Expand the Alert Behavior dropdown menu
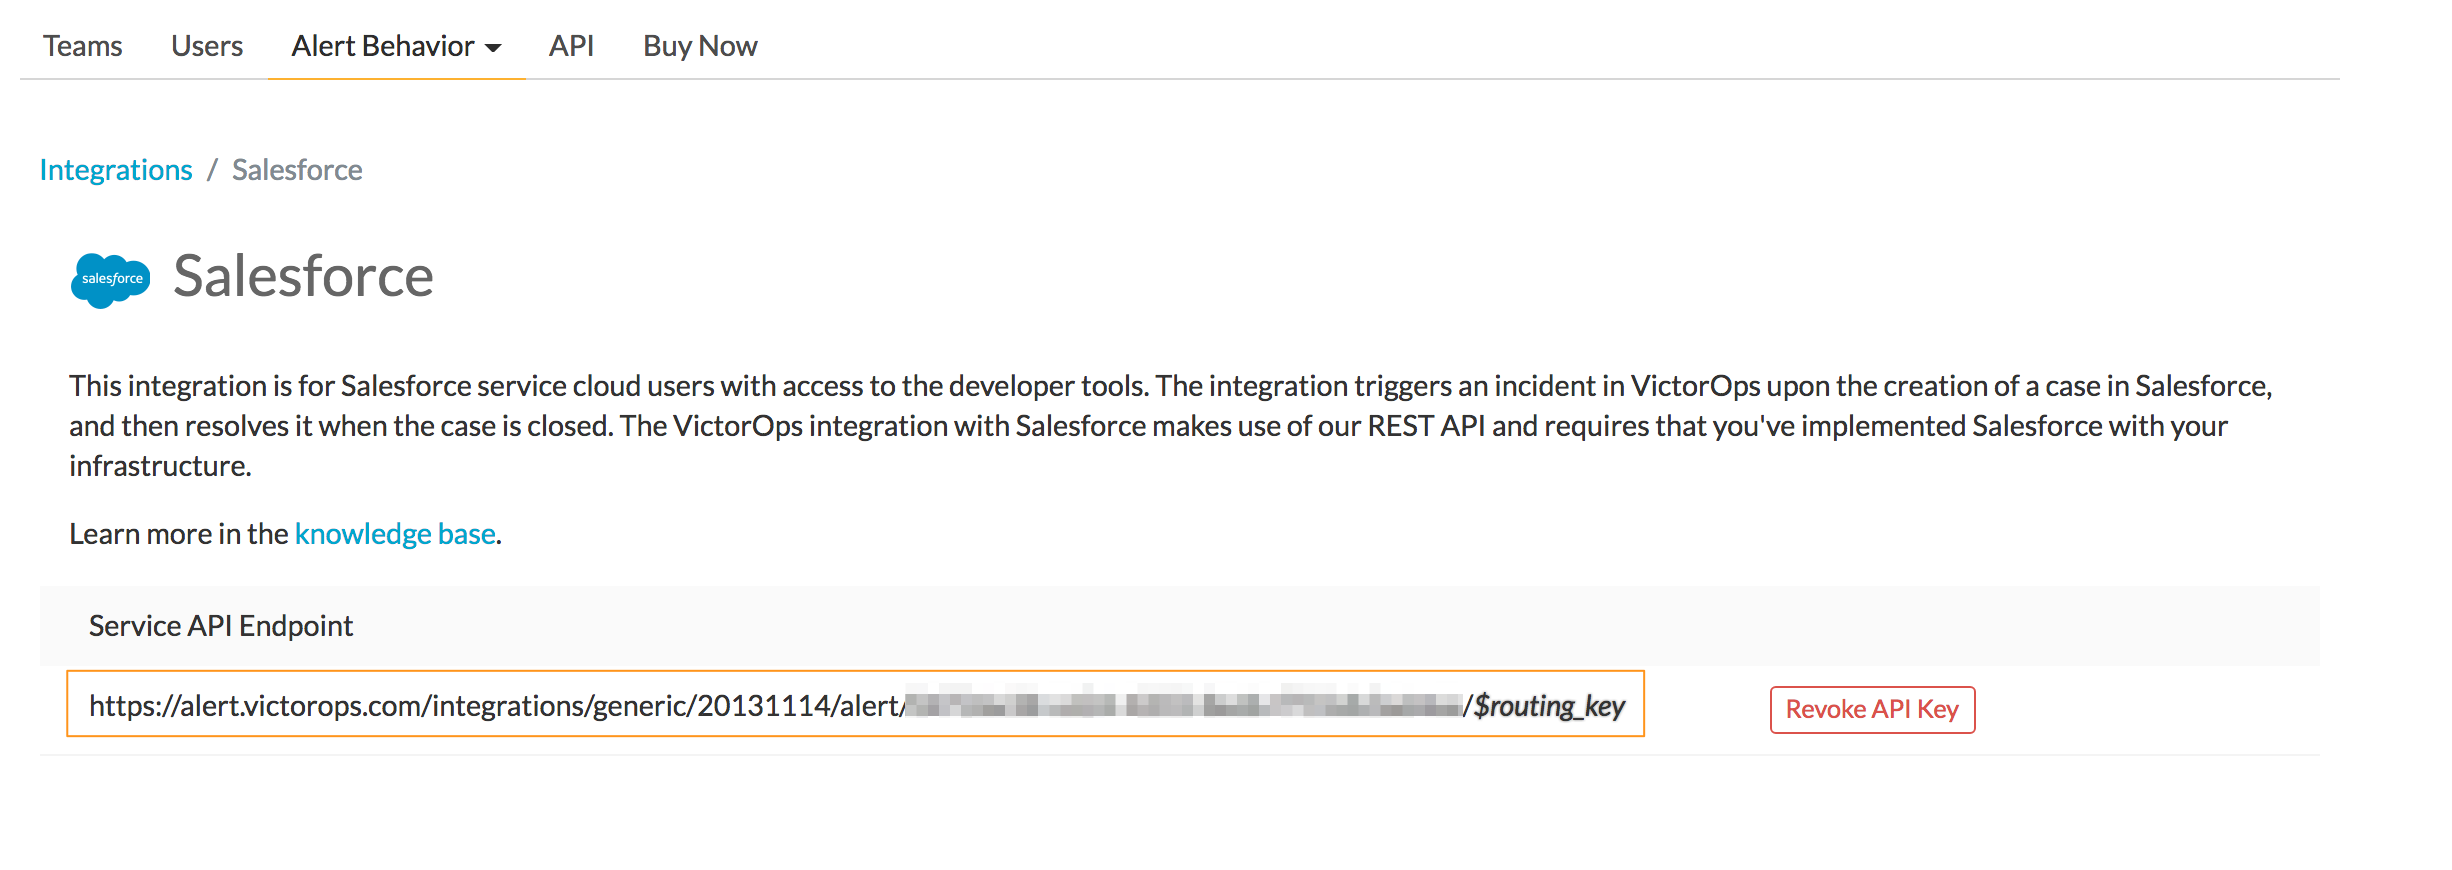Viewport: 2452px width, 870px height. [x=396, y=46]
